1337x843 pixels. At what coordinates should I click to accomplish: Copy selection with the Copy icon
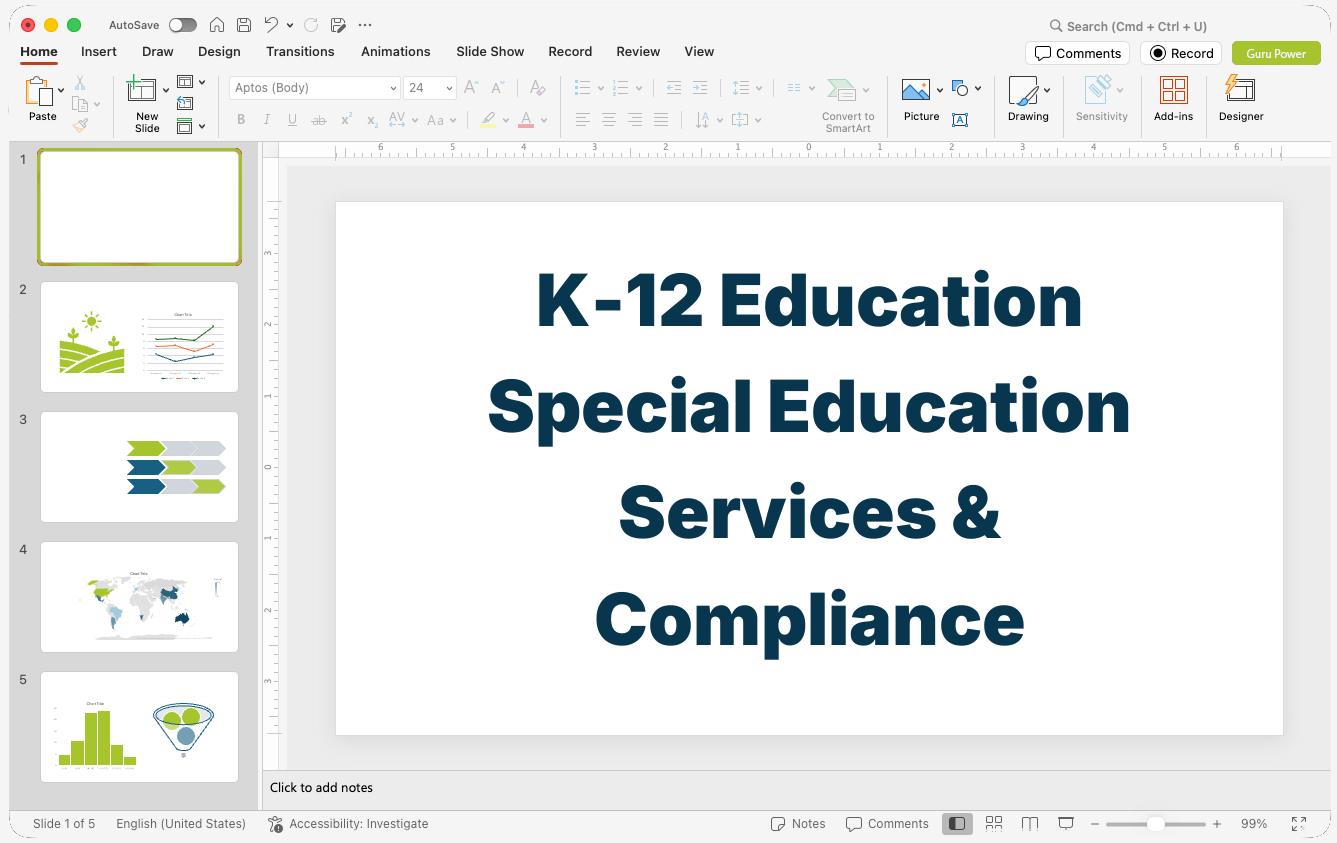80,104
